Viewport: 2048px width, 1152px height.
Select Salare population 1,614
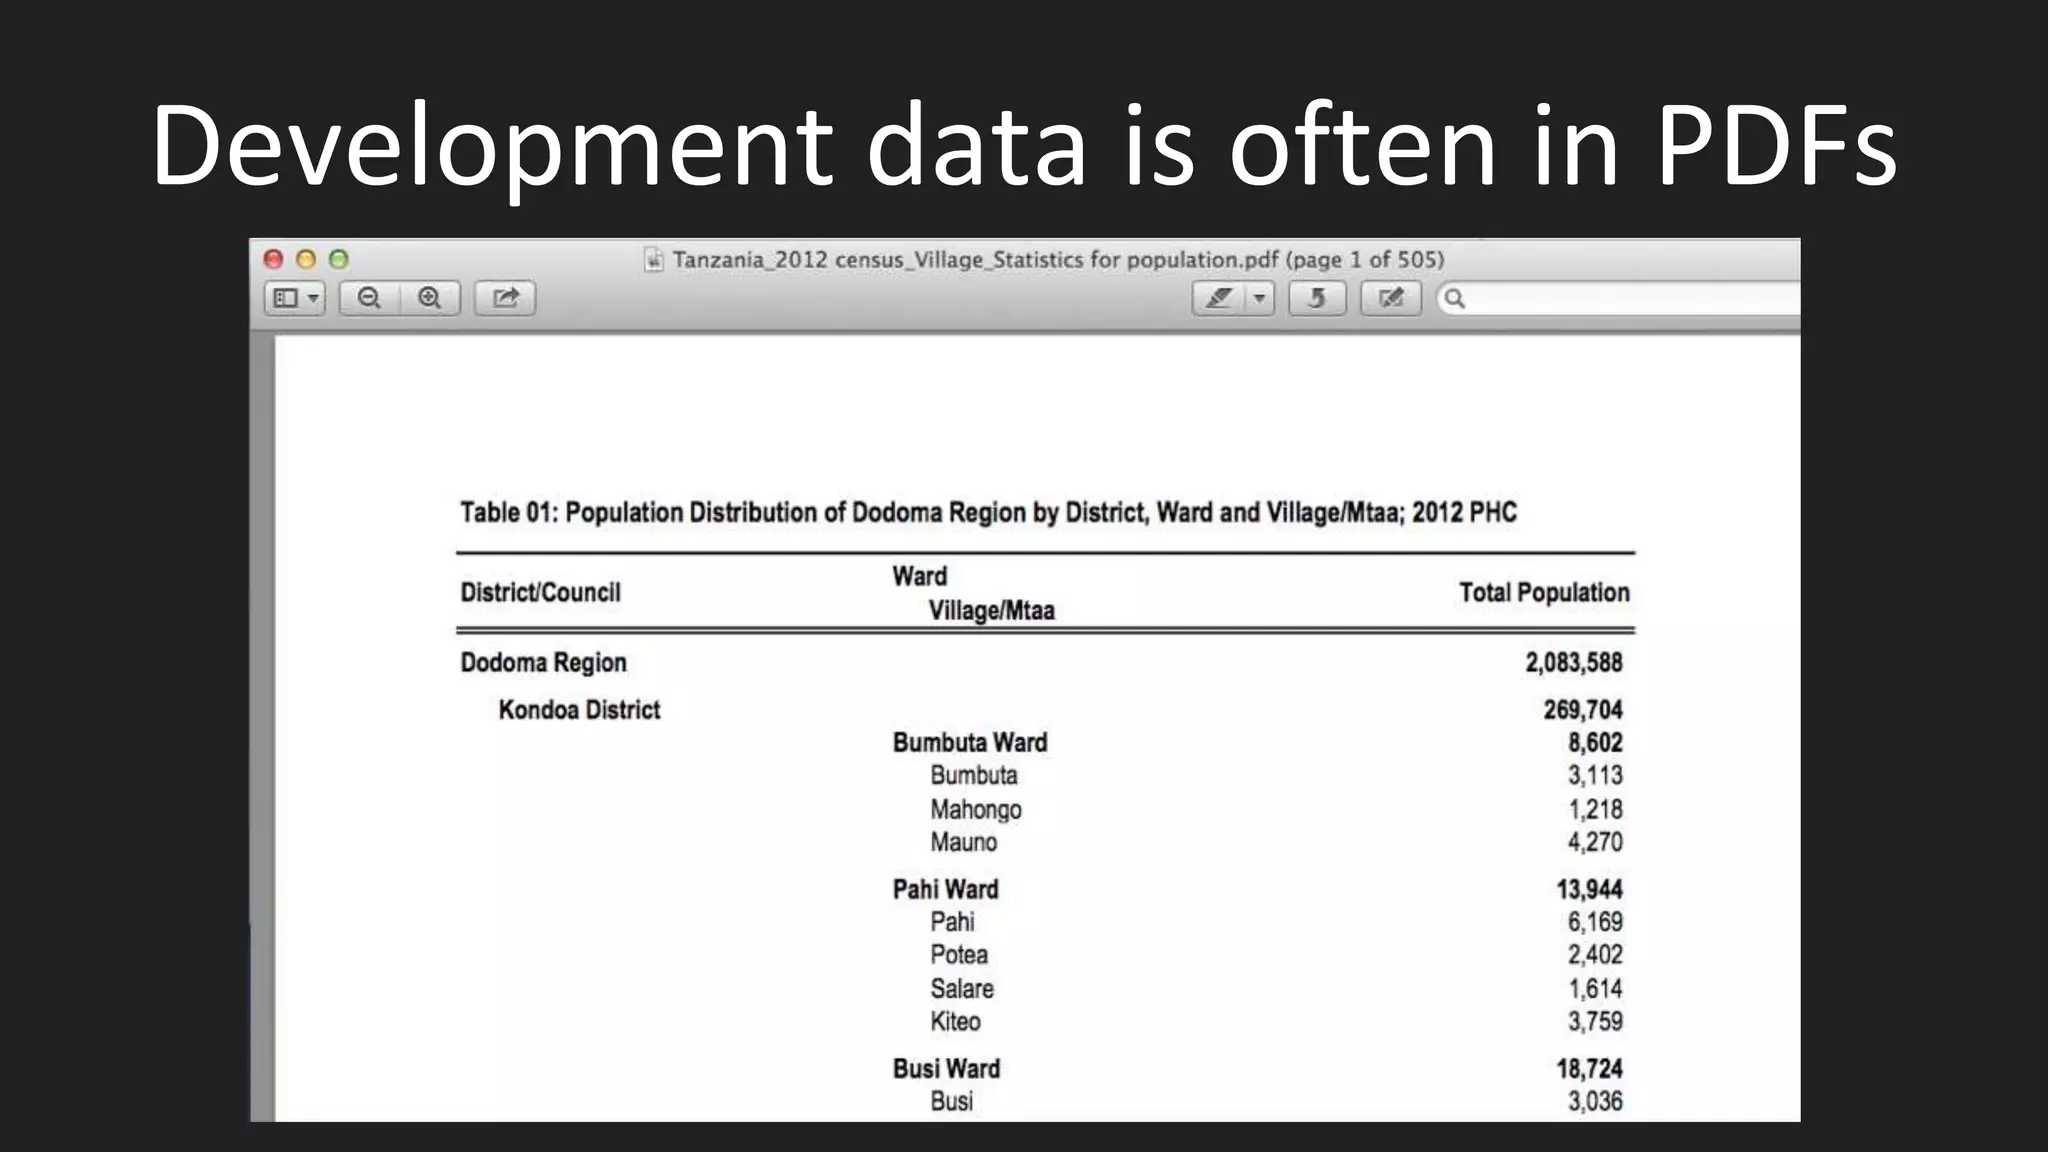point(1595,989)
